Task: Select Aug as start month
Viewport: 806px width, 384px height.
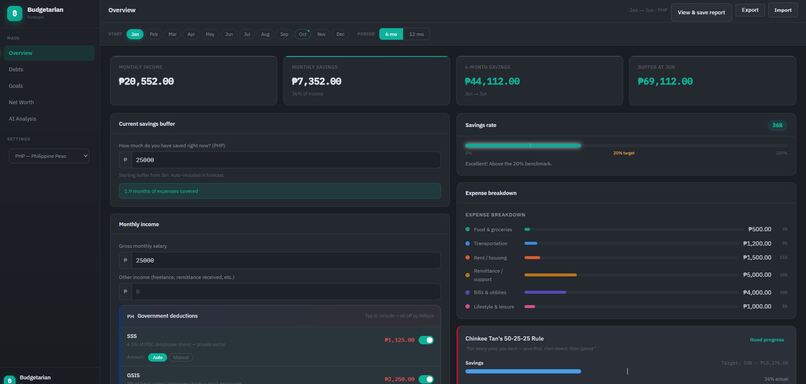Action: click(265, 34)
